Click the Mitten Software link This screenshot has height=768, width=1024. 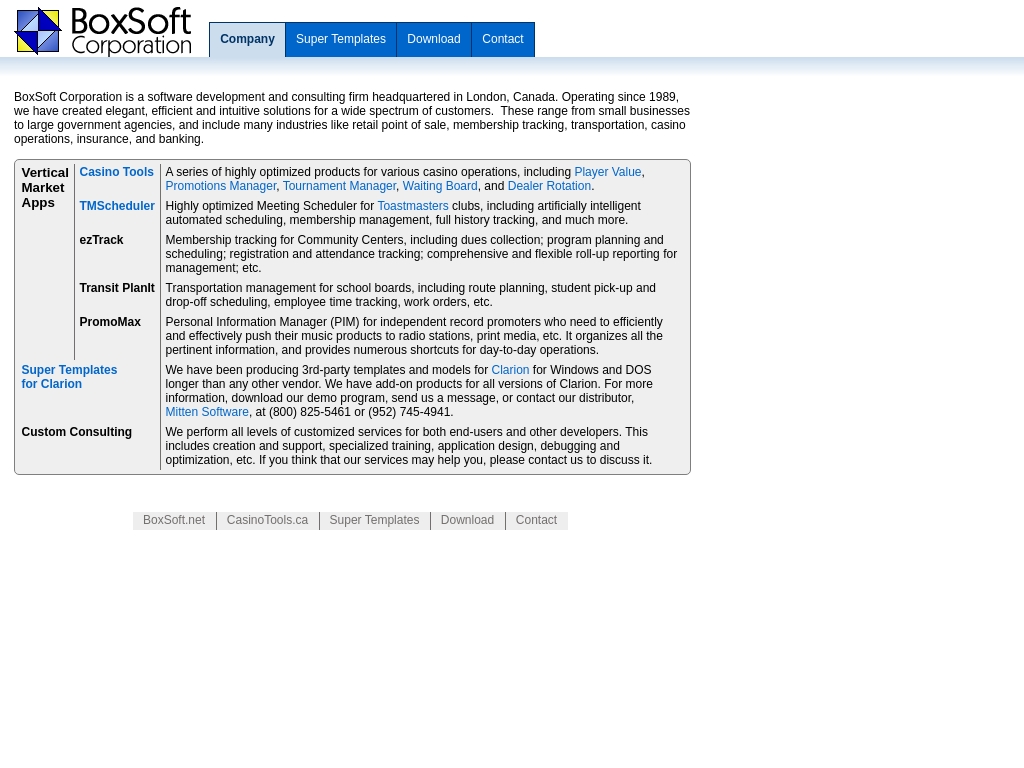207,412
